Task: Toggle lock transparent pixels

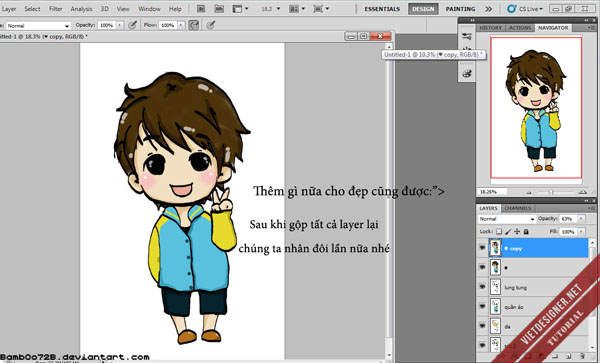Action: coord(499,231)
